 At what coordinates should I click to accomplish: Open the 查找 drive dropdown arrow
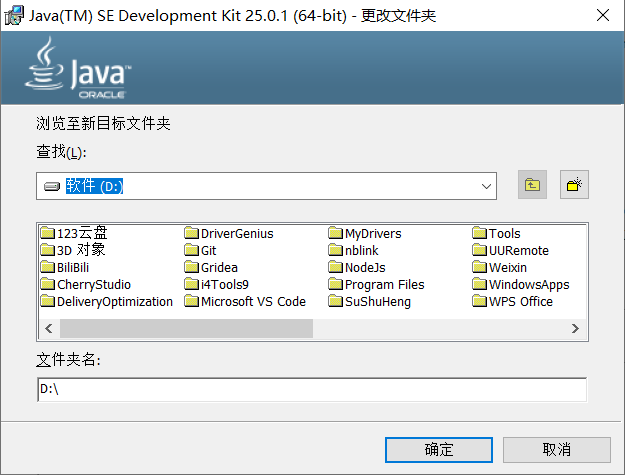[x=486, y=186]
